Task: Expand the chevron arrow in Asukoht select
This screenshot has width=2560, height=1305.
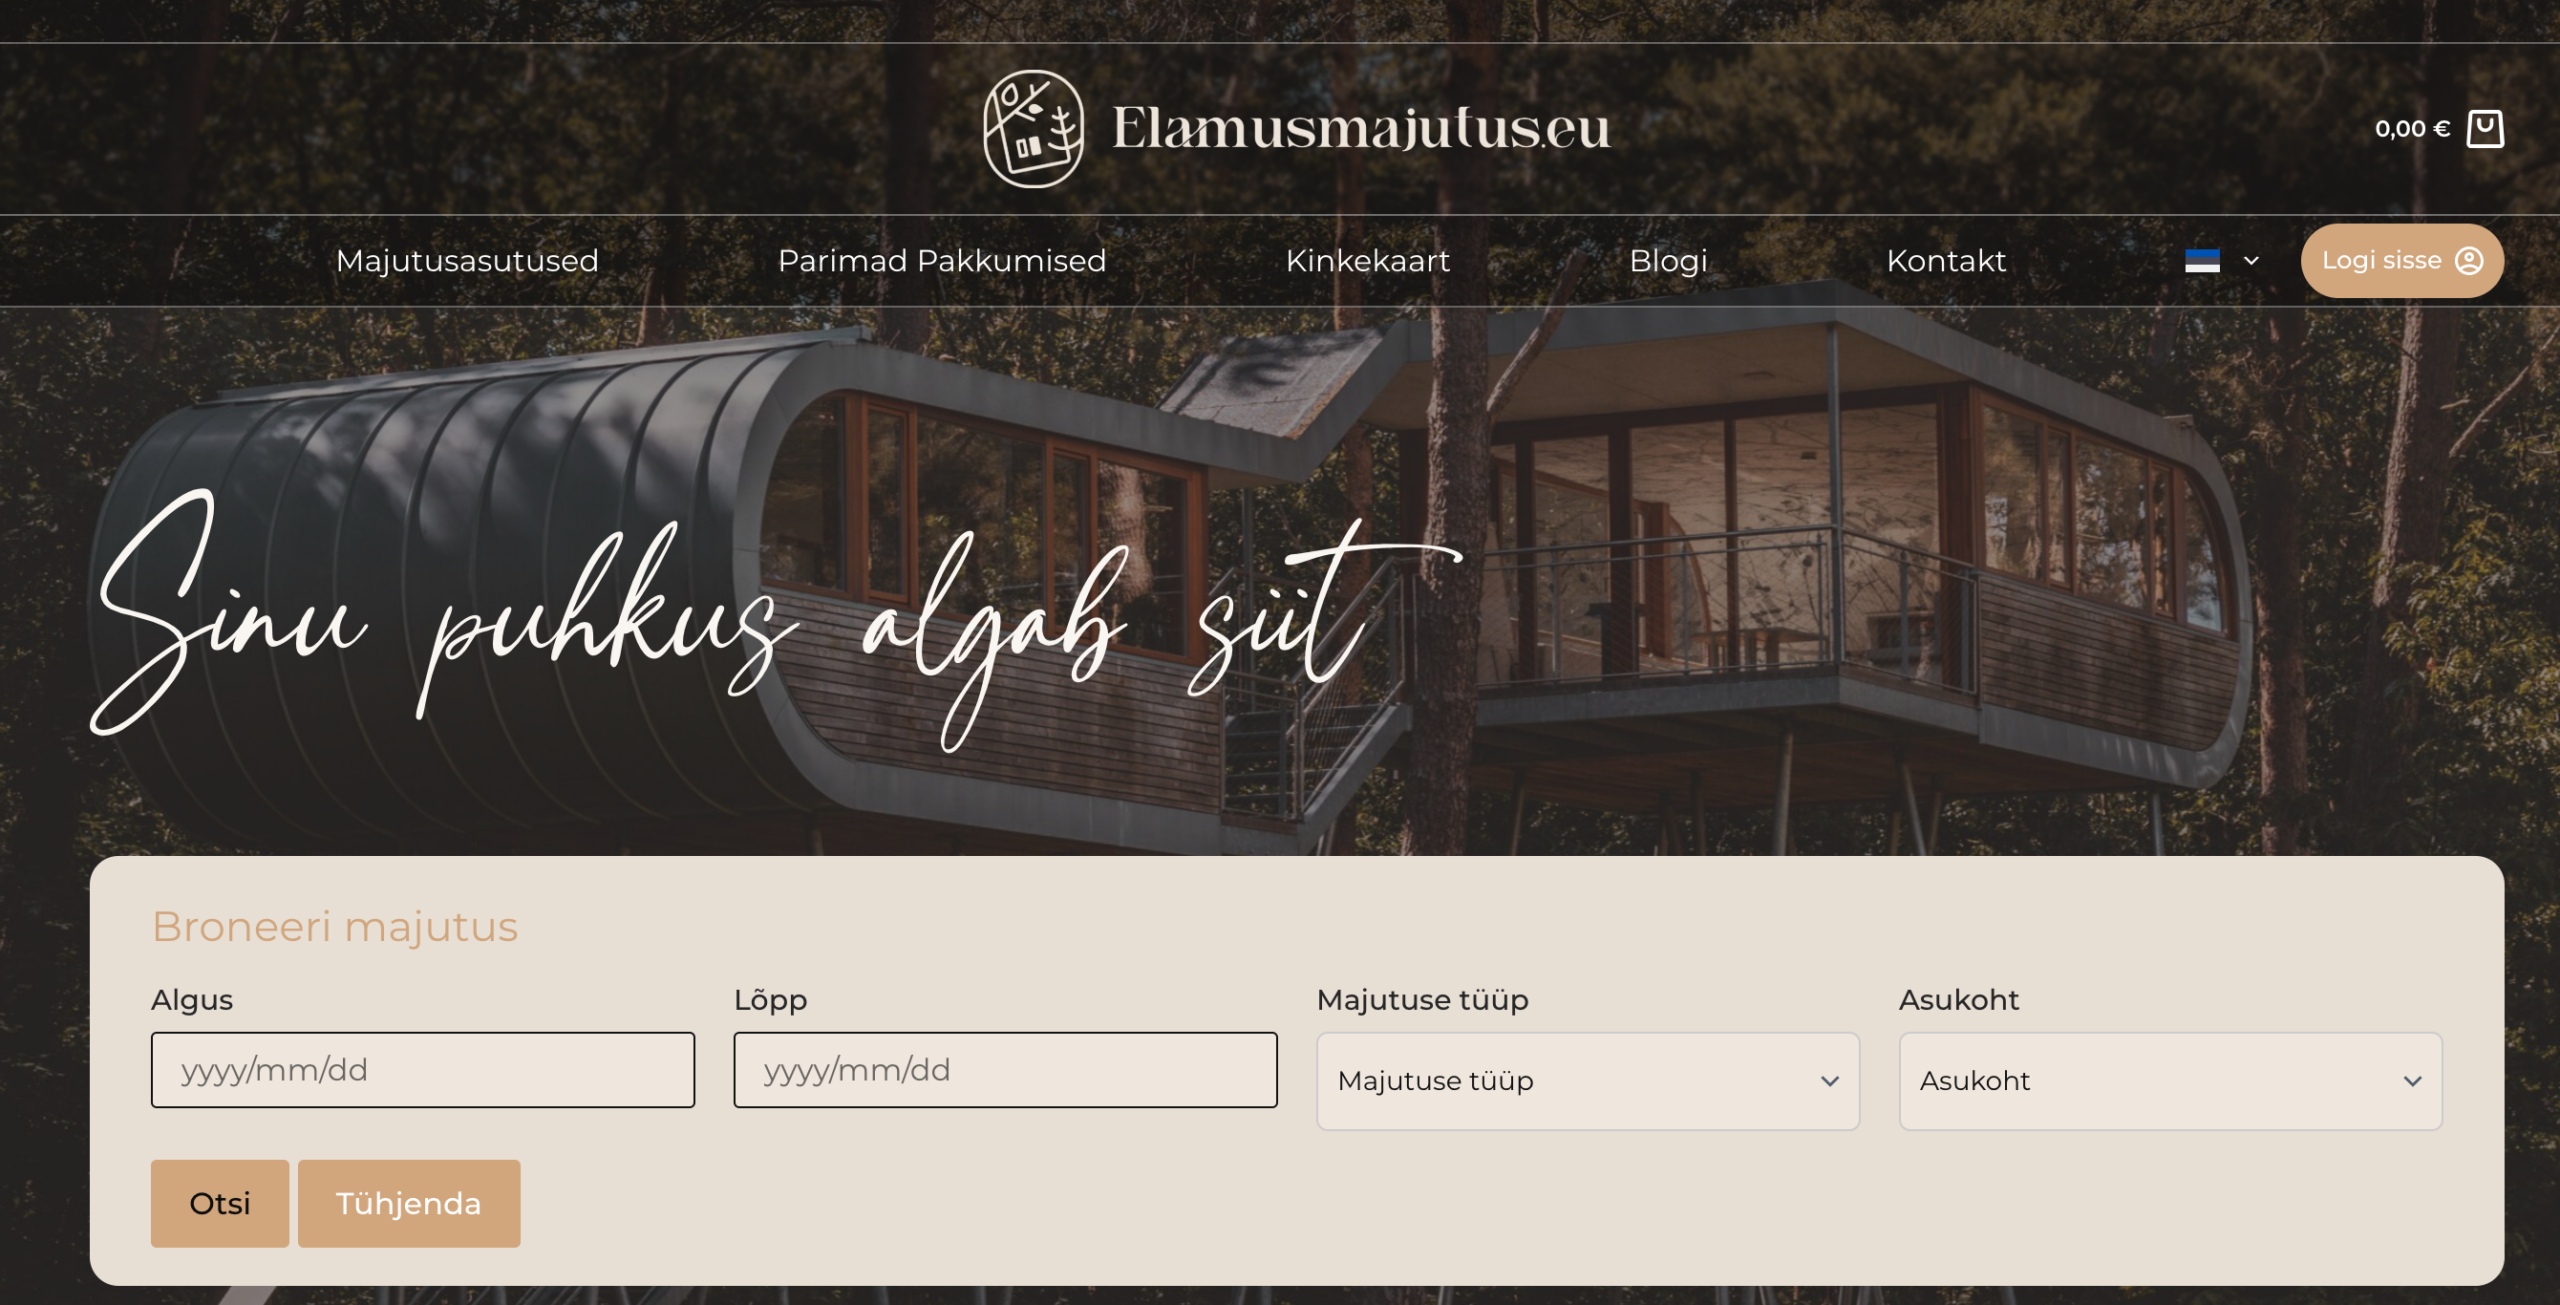Action: (2412, 1081)
